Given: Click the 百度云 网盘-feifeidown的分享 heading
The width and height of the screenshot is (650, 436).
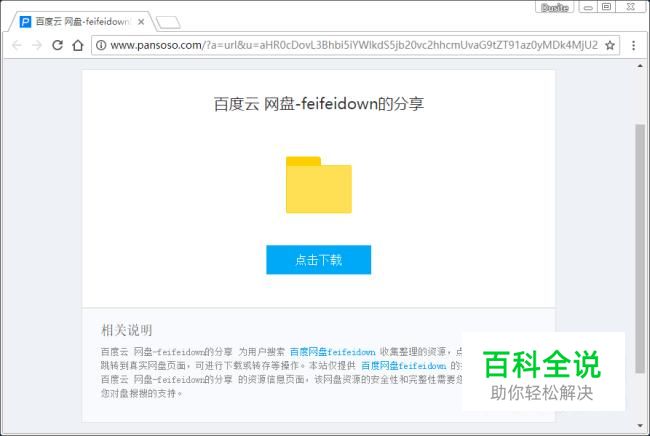Looking at the screenshot, I should (x=319, y=104).
